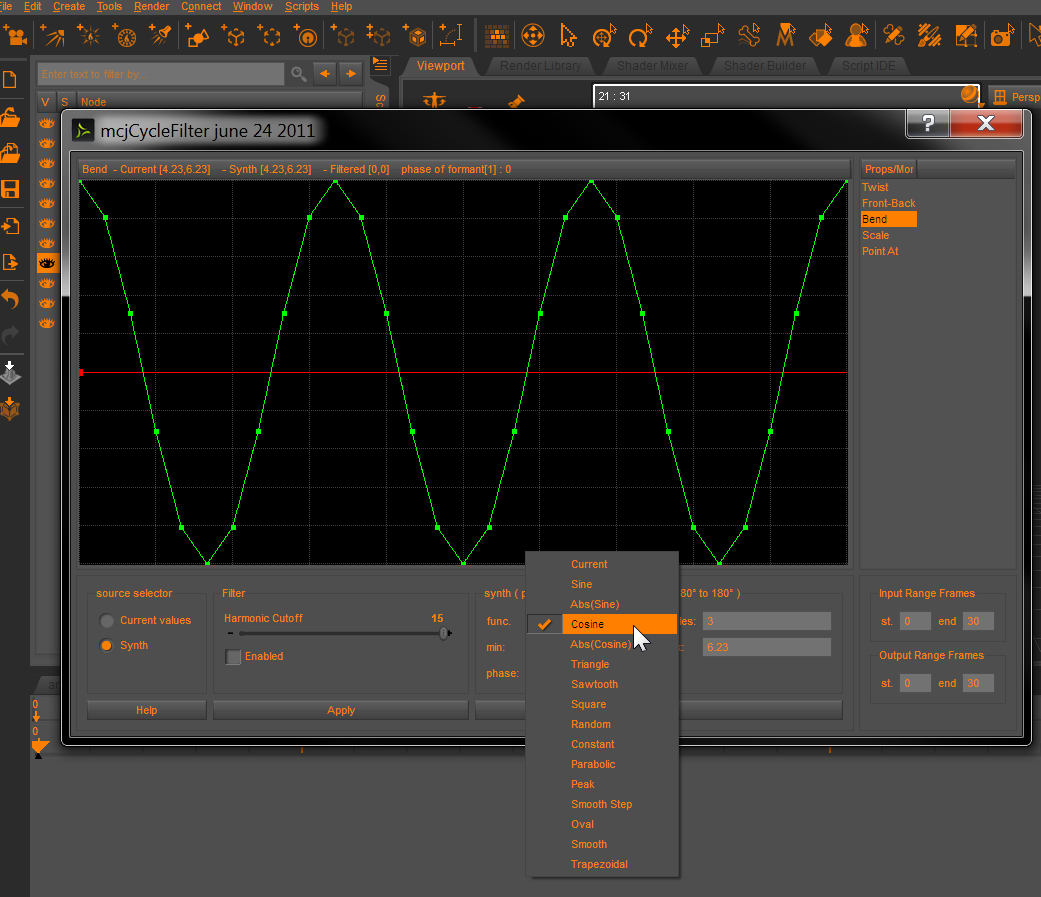Click the camera render icon in top toolbar
This screenshot has width=1041, height=897.
click(1000, 37)
